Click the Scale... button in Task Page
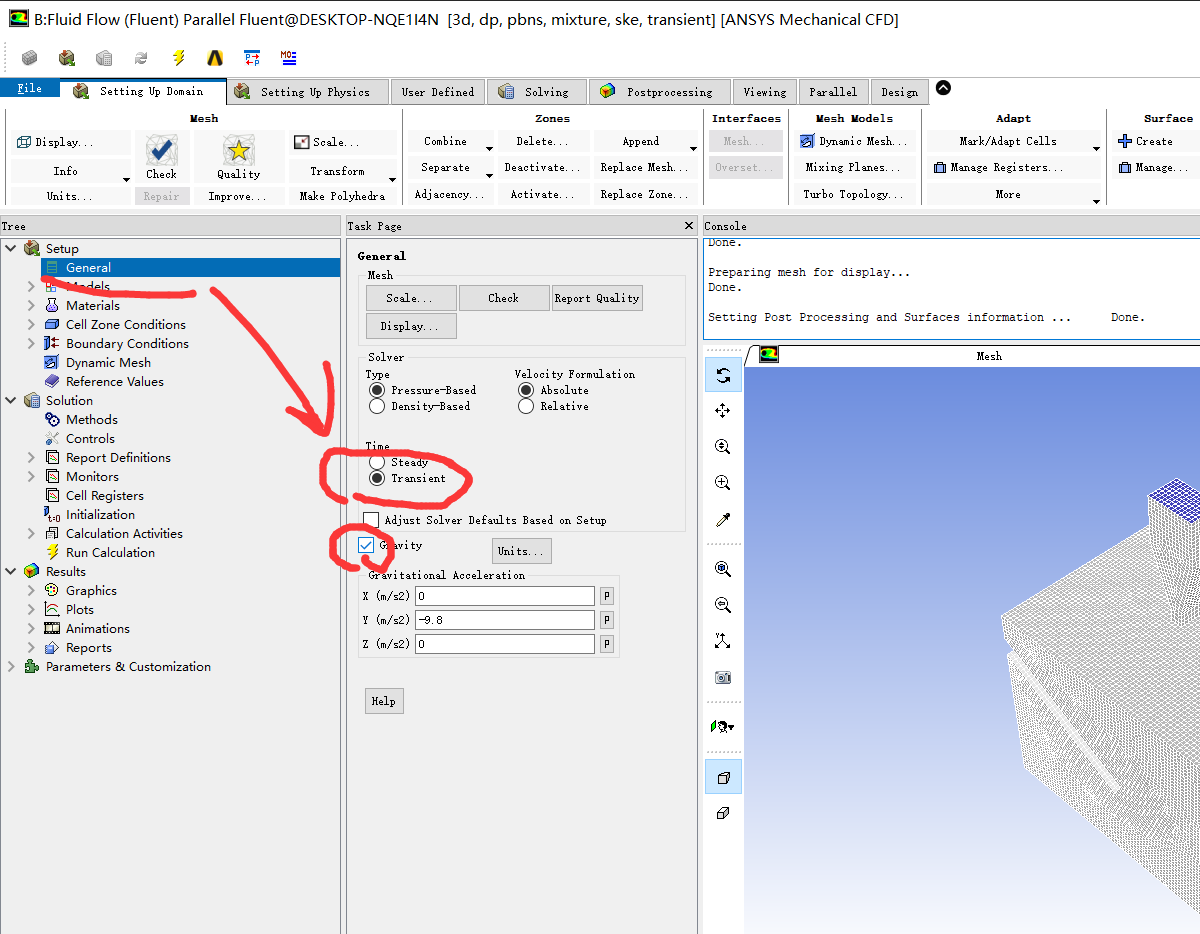The width and height of the screenshot is (1200, 934). click(409, 298)
